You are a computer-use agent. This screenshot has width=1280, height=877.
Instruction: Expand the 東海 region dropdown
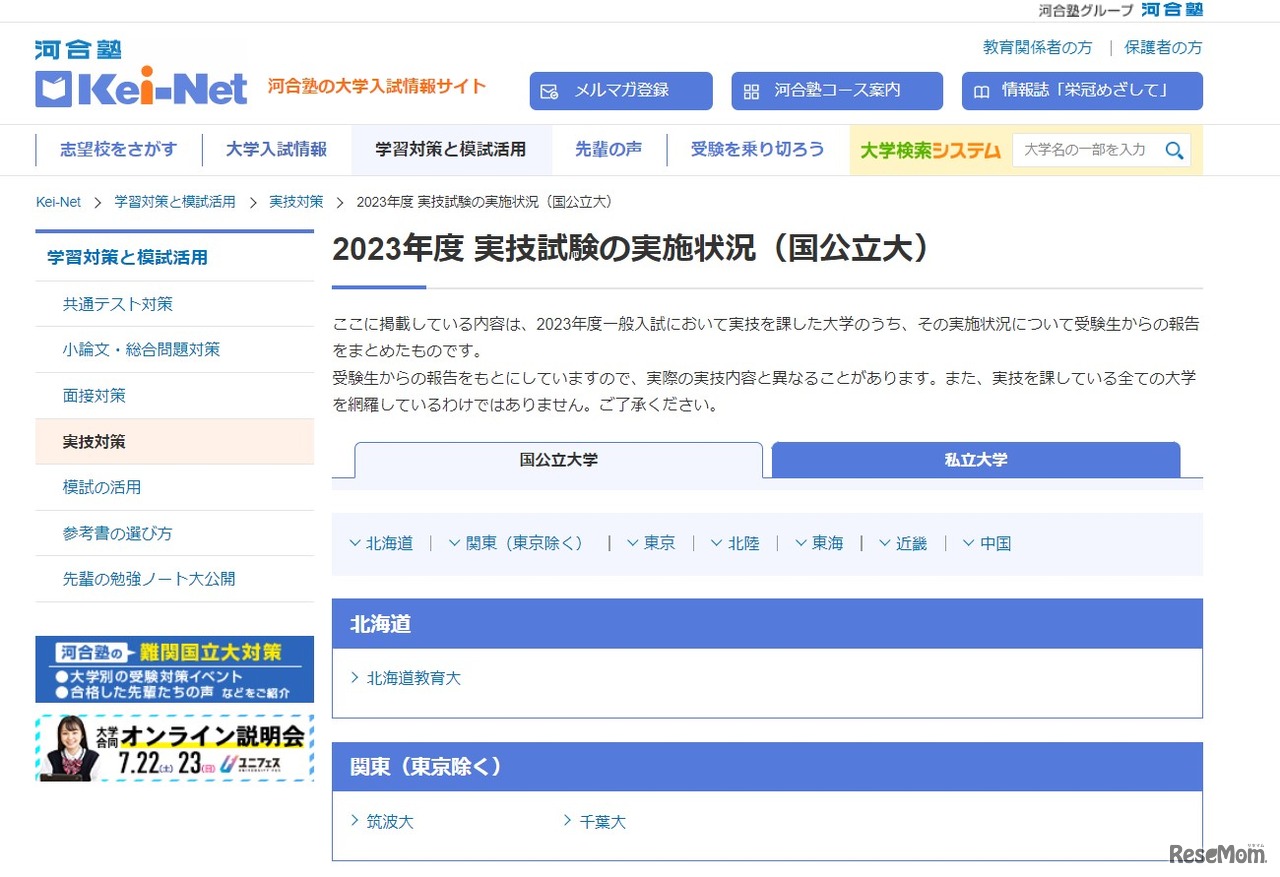pos(819,543)
